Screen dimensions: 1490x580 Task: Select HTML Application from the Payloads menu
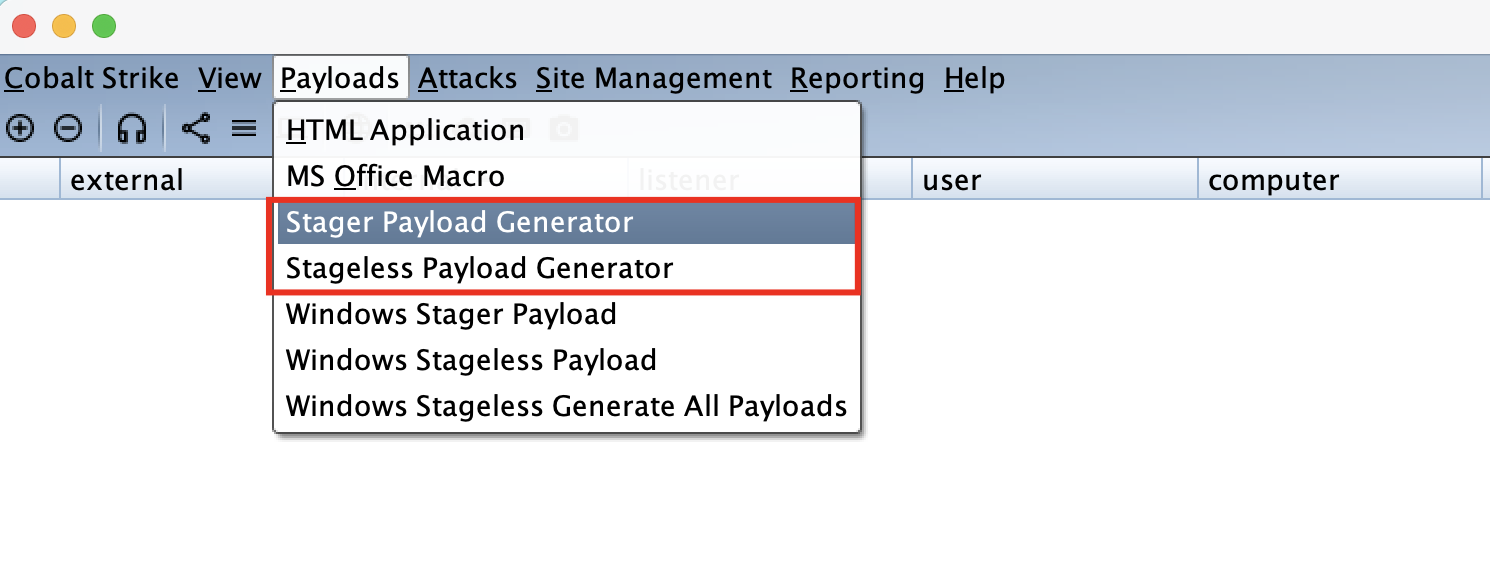pos(405,130)
